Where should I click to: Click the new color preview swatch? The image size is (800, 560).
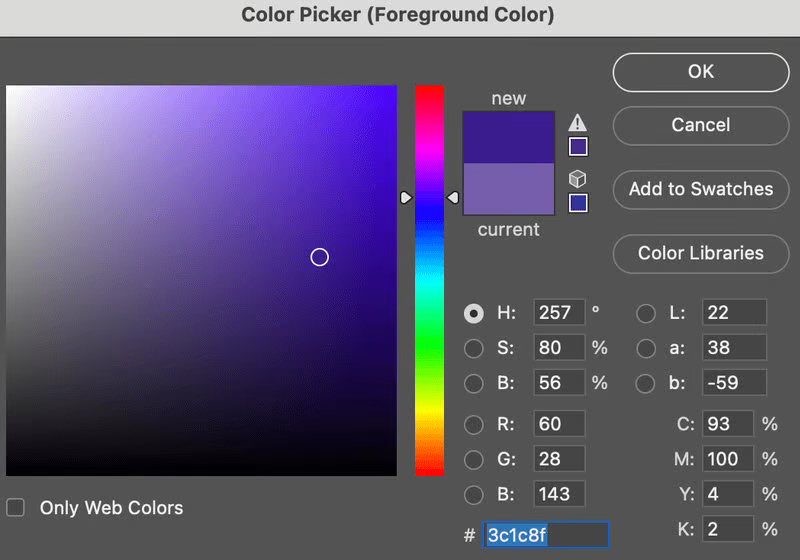pyautogui.click(x=508, y=137)
